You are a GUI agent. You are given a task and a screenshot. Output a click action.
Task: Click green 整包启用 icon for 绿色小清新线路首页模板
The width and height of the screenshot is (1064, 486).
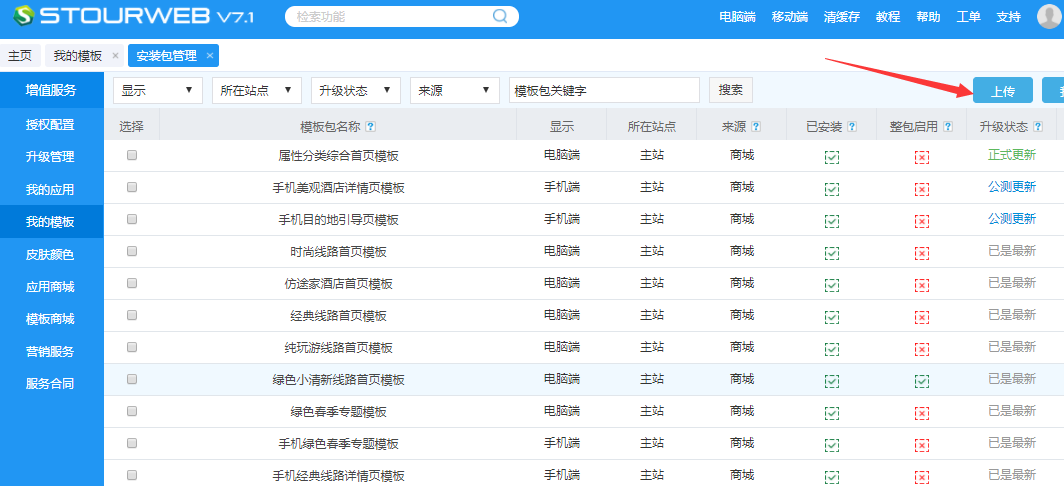click(921, 381)
